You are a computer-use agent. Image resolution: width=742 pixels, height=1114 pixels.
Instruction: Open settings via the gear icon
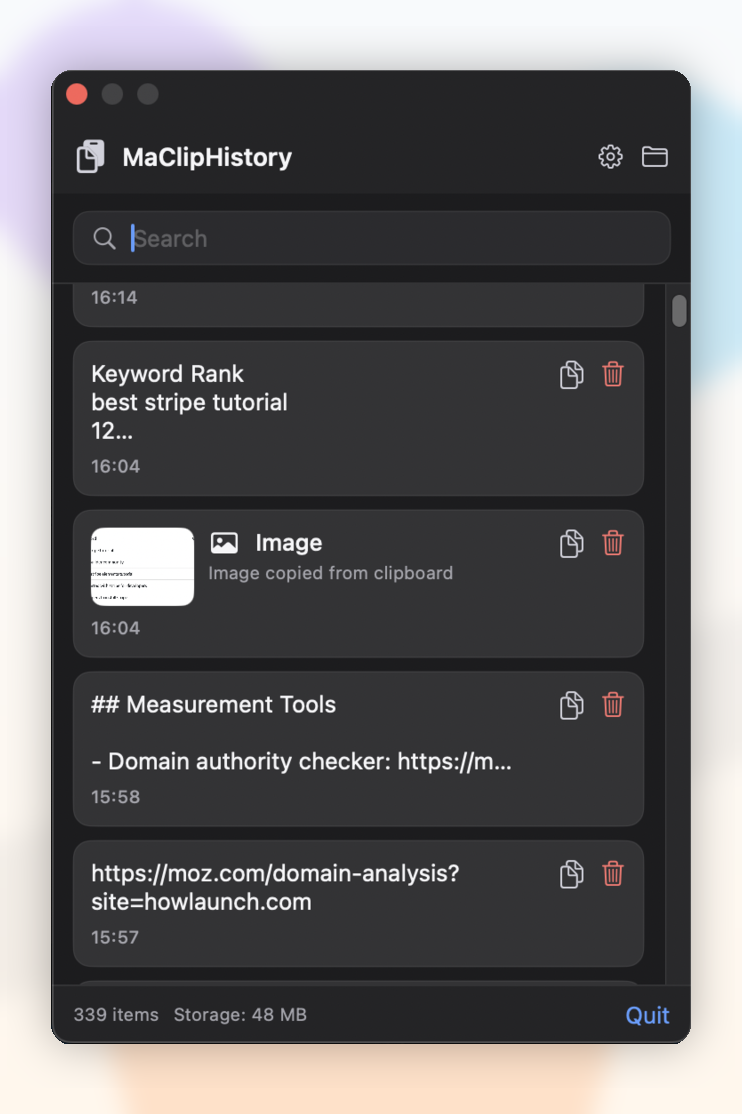click(610, 156)
